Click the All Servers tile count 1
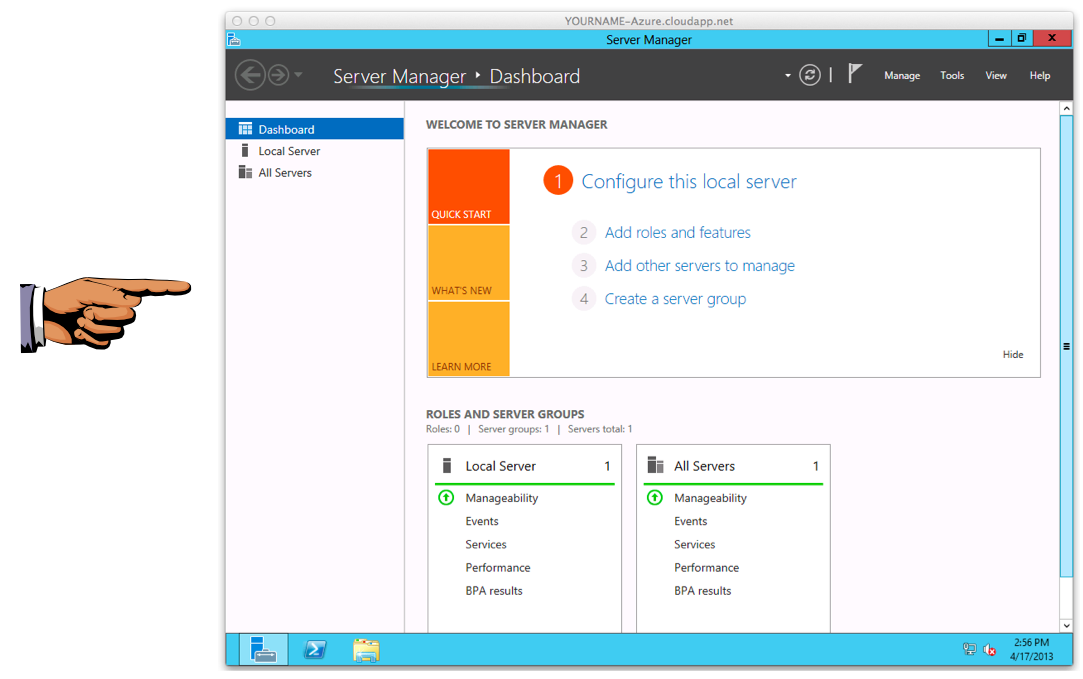Viewport: 1083px width, 679px height. 816,466
